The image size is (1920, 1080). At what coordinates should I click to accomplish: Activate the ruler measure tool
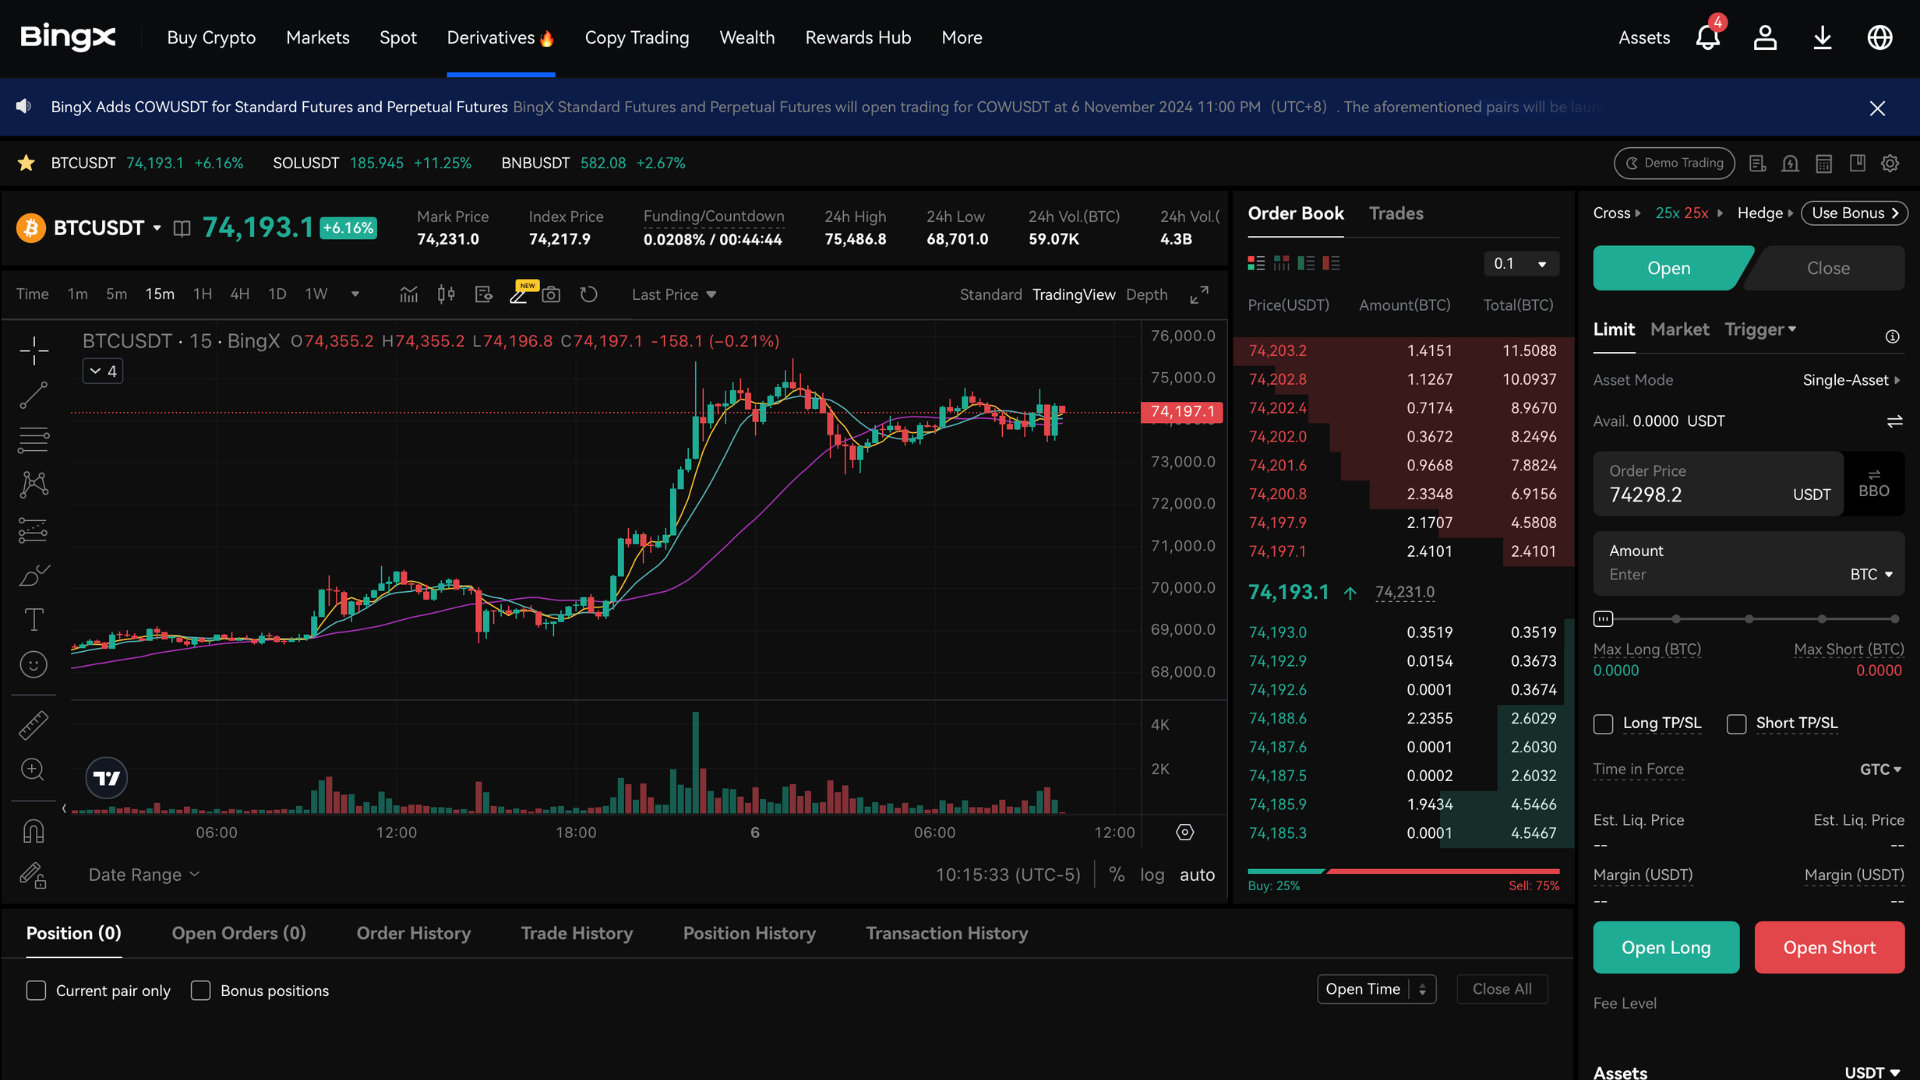33,724
